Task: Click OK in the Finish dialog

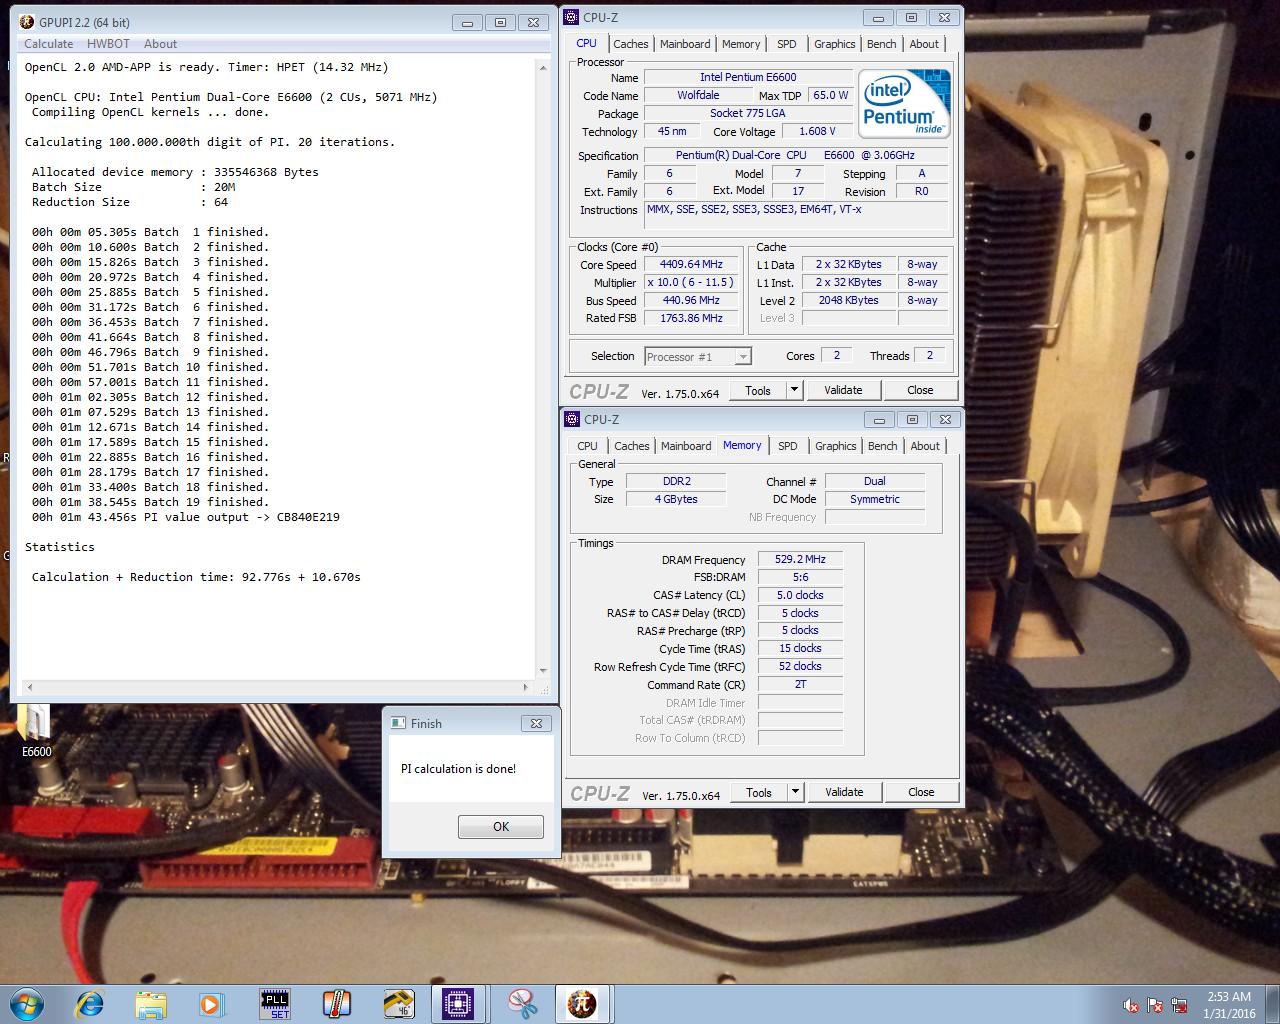Action: click(x=501, y=827)
